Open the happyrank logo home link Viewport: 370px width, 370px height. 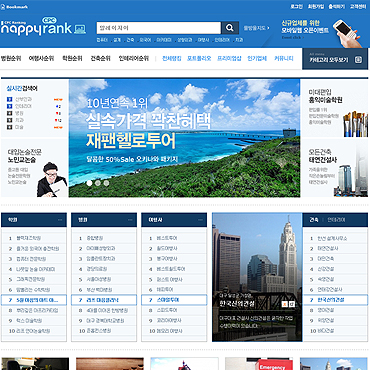(x=43, y=27)
